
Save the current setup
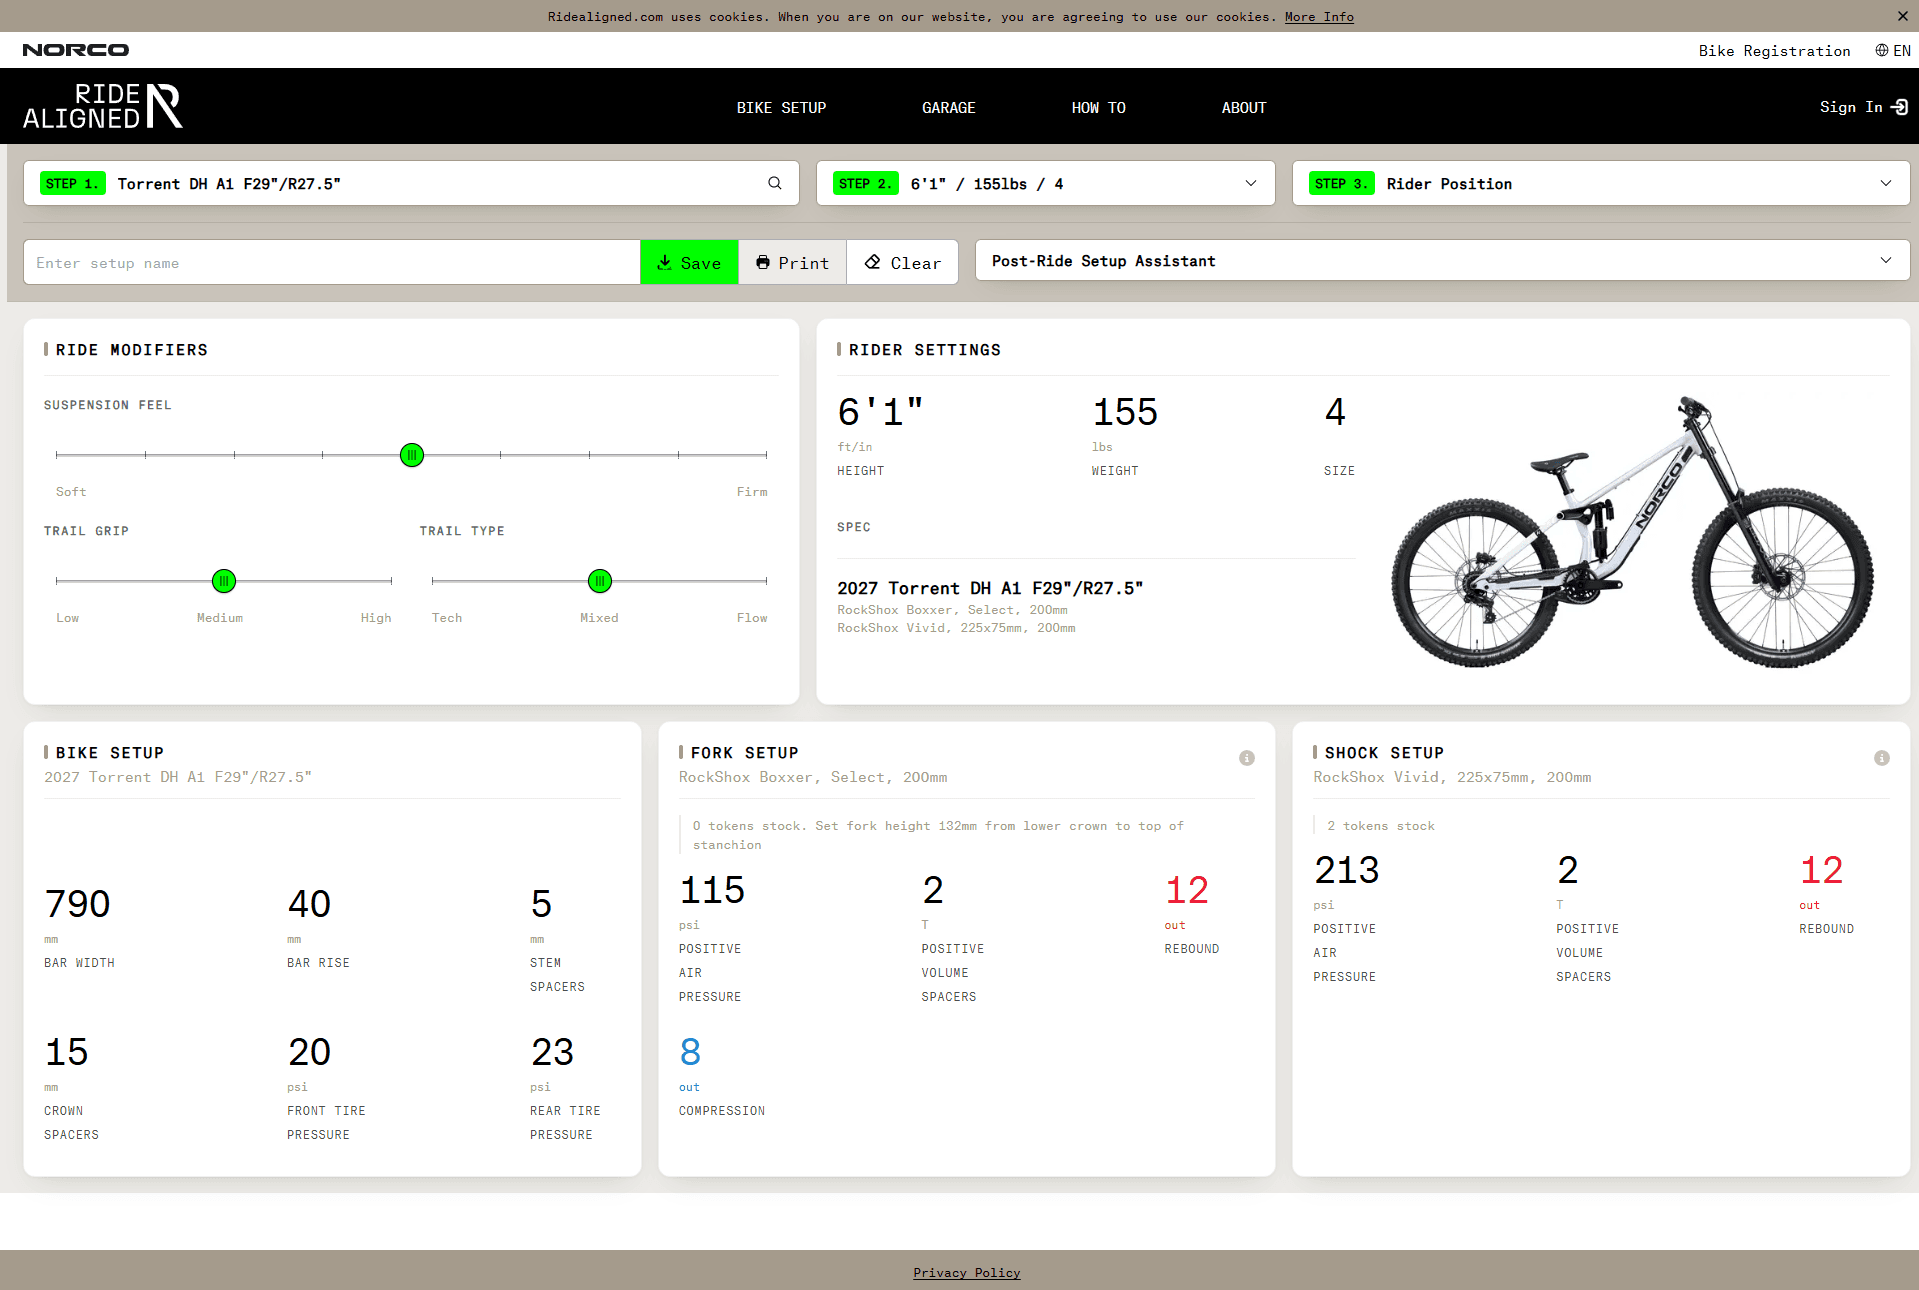pyautogui.click(x=689, y=263)
